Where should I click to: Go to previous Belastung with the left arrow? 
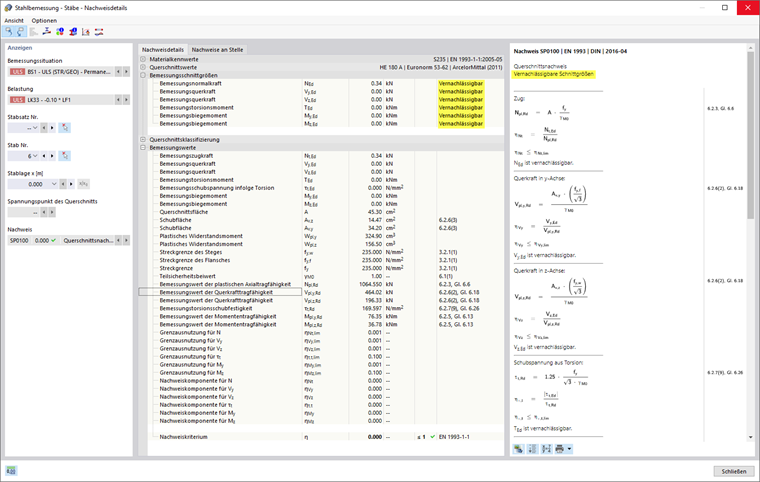click(x=118, y=100)
